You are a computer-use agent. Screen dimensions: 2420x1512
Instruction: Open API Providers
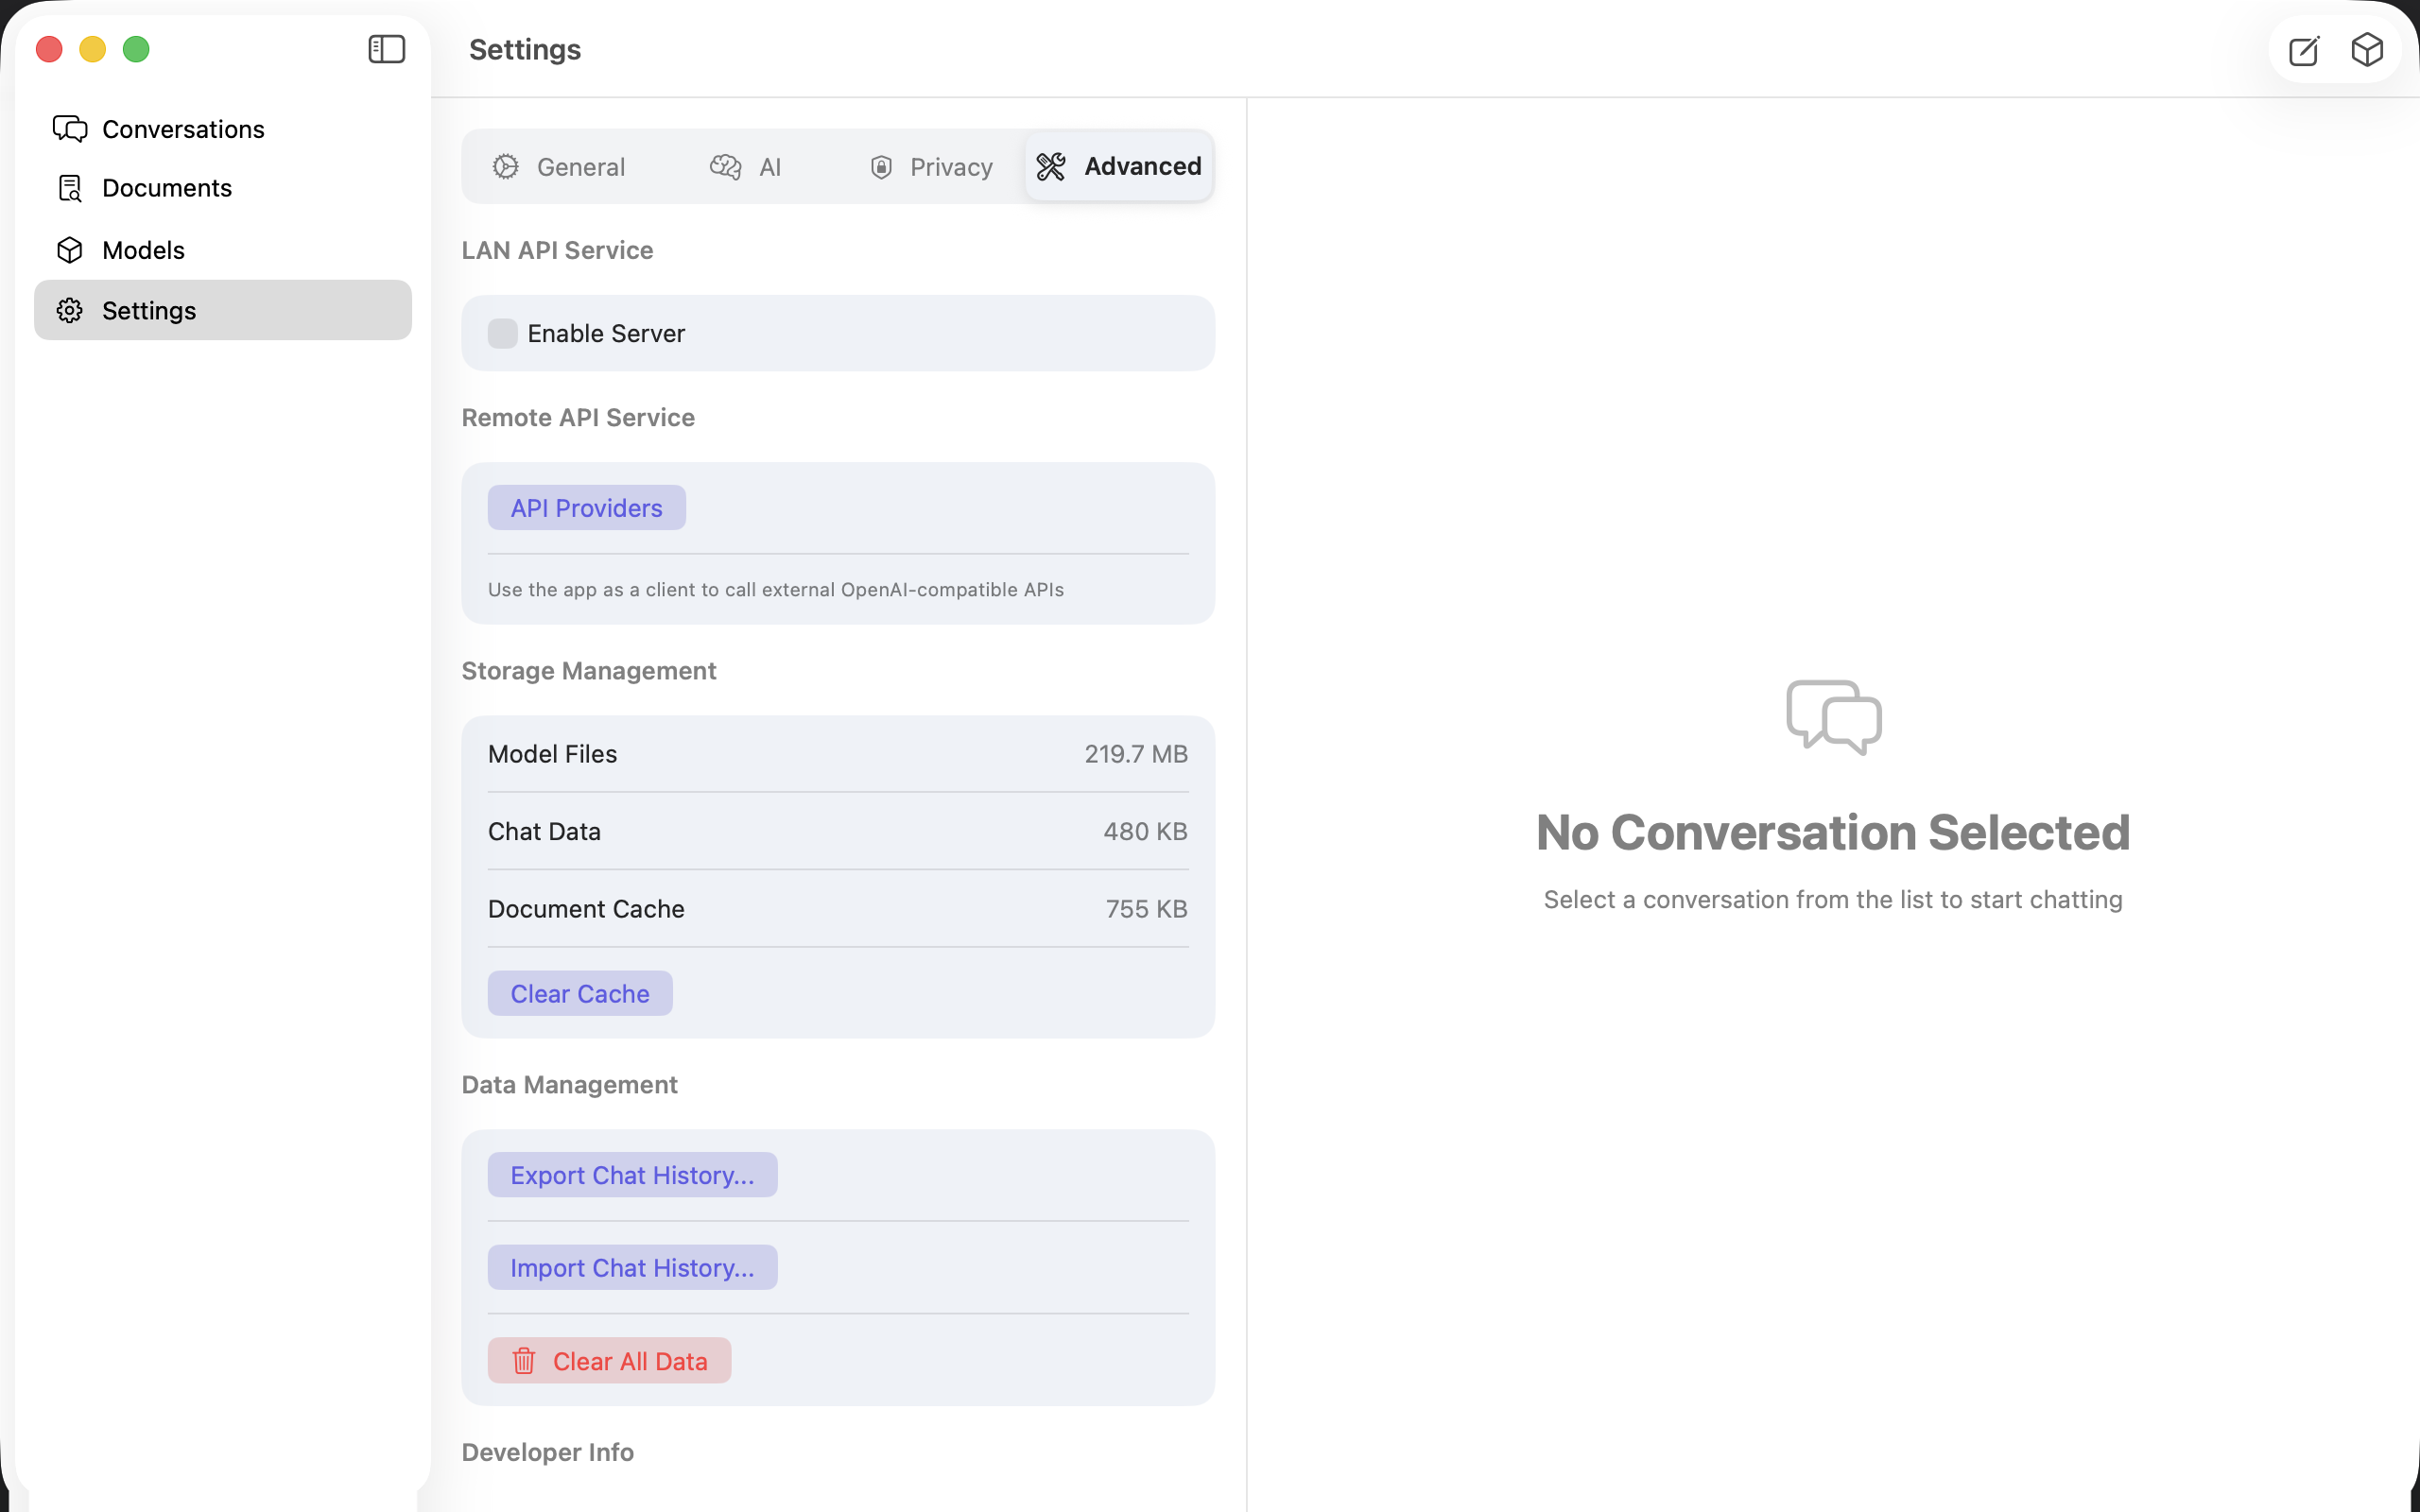(587, 508)
